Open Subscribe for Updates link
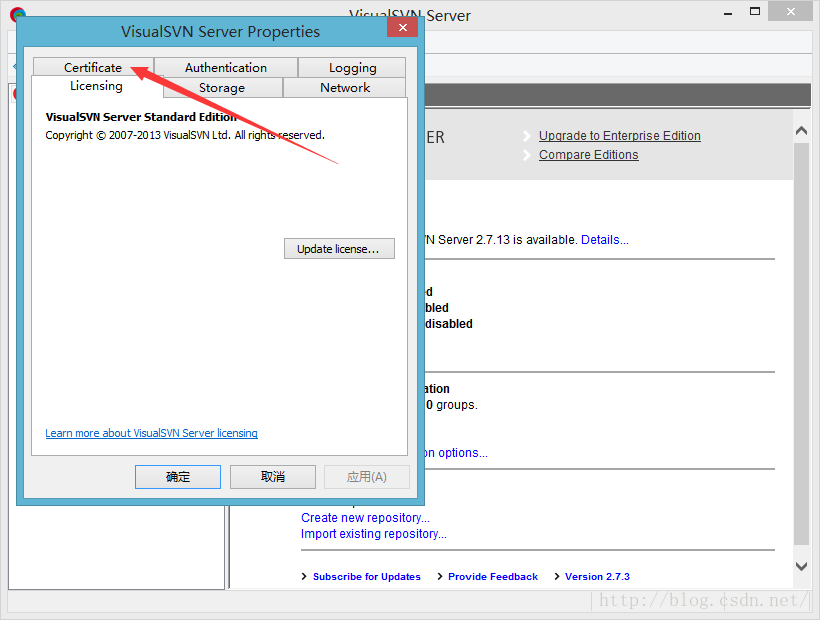The image size is (820, 620). [x=367, y=577]
